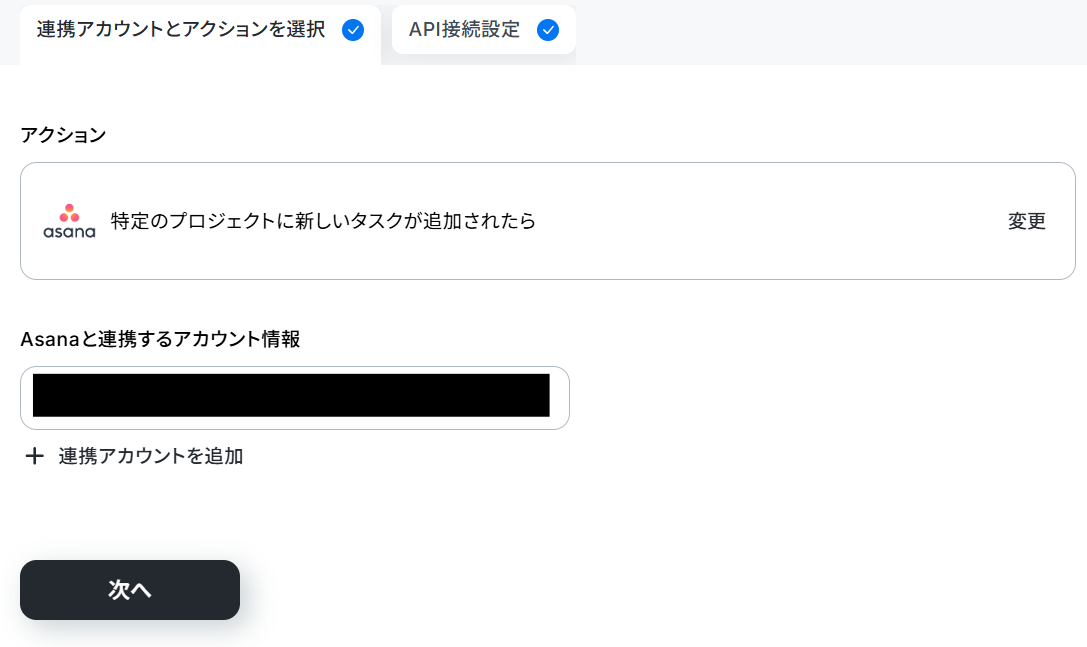Click left padding of the account dropdown field
The height and width of the screenshot is (647, 1087).
pos(26,398)
